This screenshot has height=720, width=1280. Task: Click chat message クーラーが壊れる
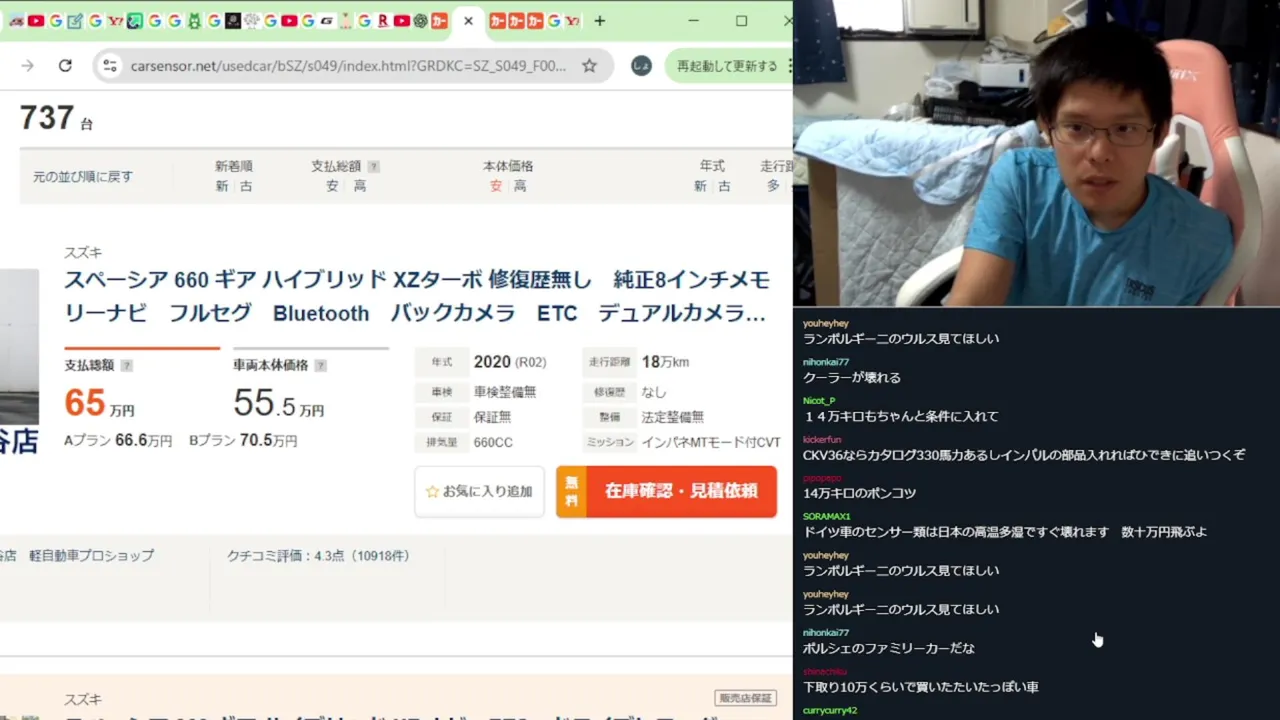[x=852, y=378]
